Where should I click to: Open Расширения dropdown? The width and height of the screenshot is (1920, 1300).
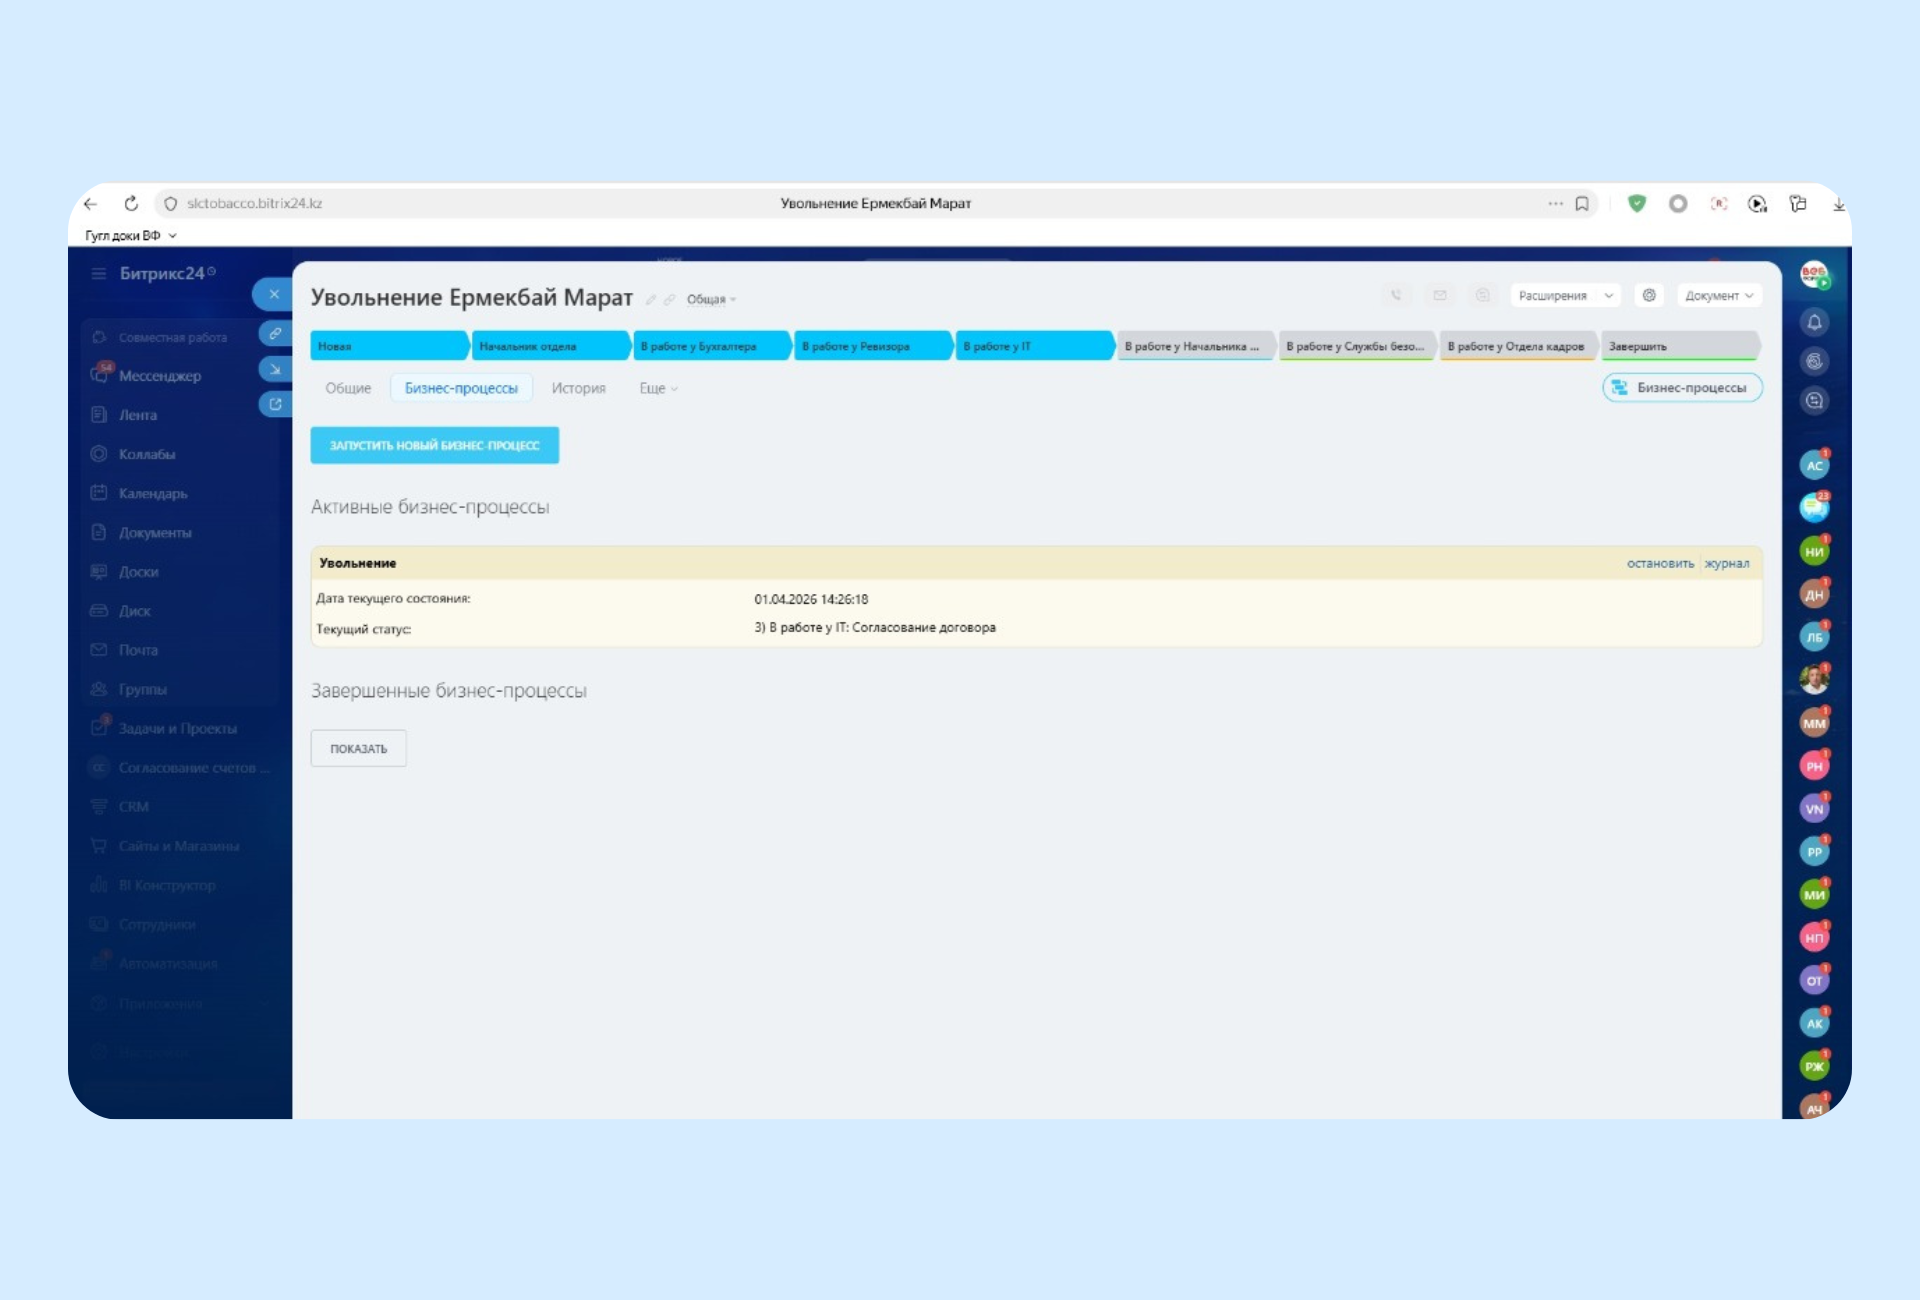click(1564, 295)
